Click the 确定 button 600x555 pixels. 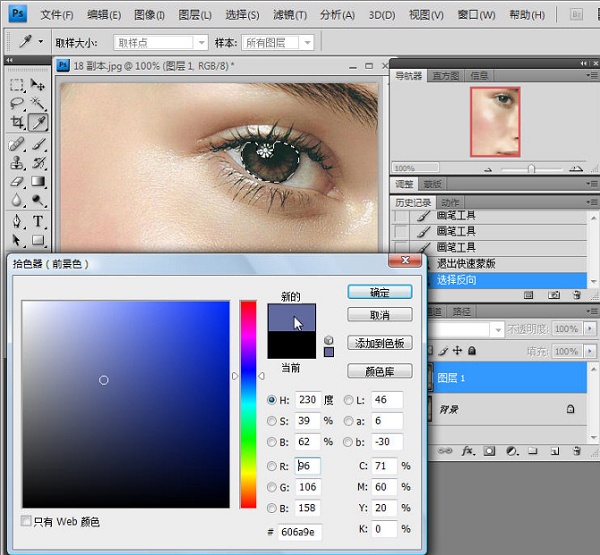[380, 292]
